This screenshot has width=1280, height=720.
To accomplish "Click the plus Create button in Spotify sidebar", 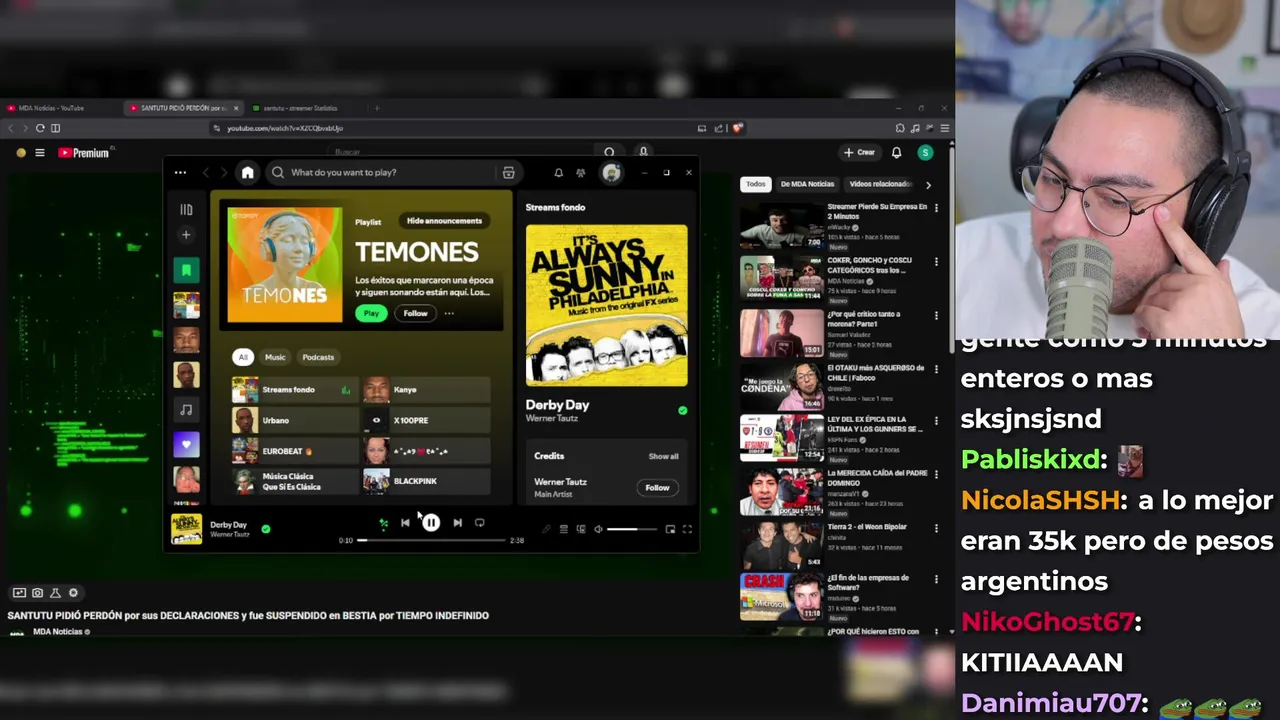I will click(x=186, y=235).
